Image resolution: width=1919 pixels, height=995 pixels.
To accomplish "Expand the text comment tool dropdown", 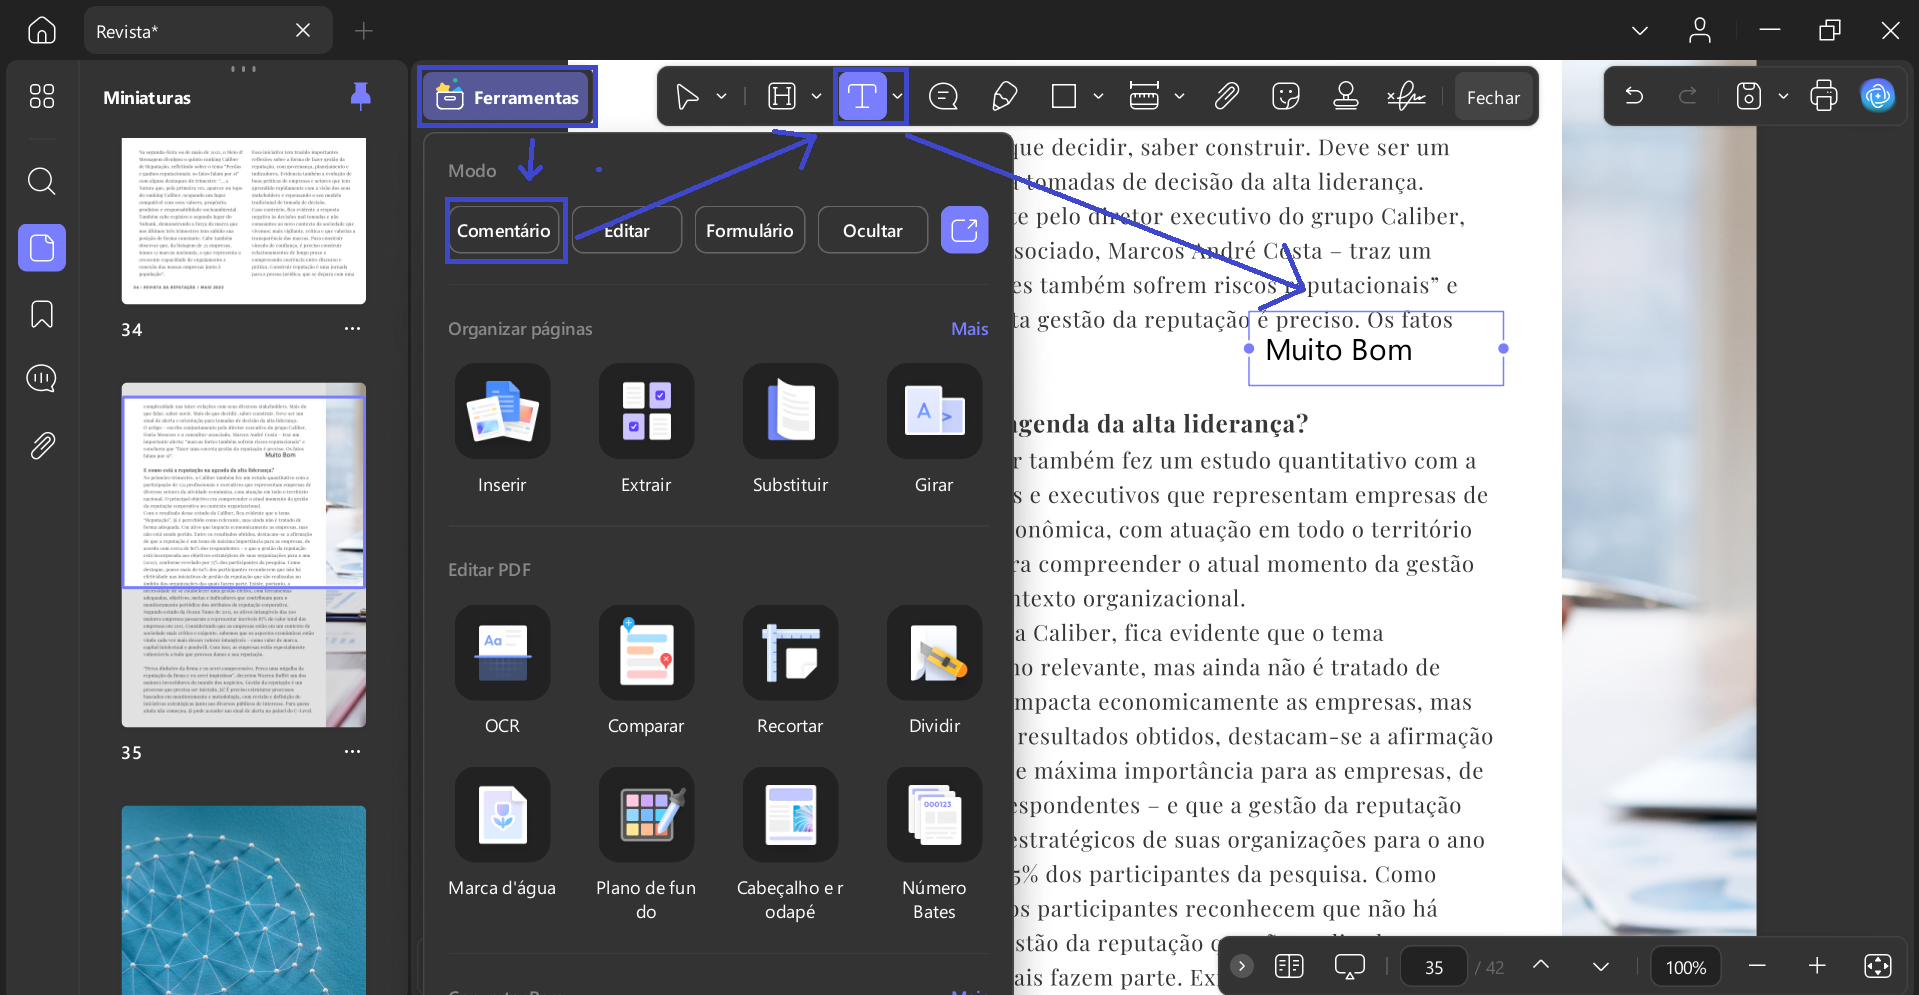I will [897, 97].
